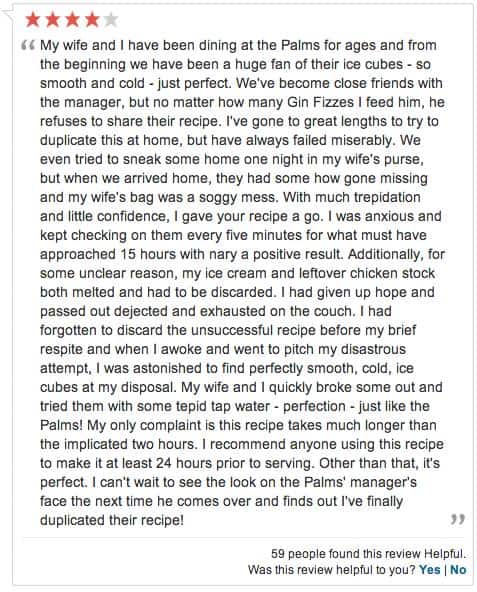Click the 'tepid tap water' line

coord(235,406)
